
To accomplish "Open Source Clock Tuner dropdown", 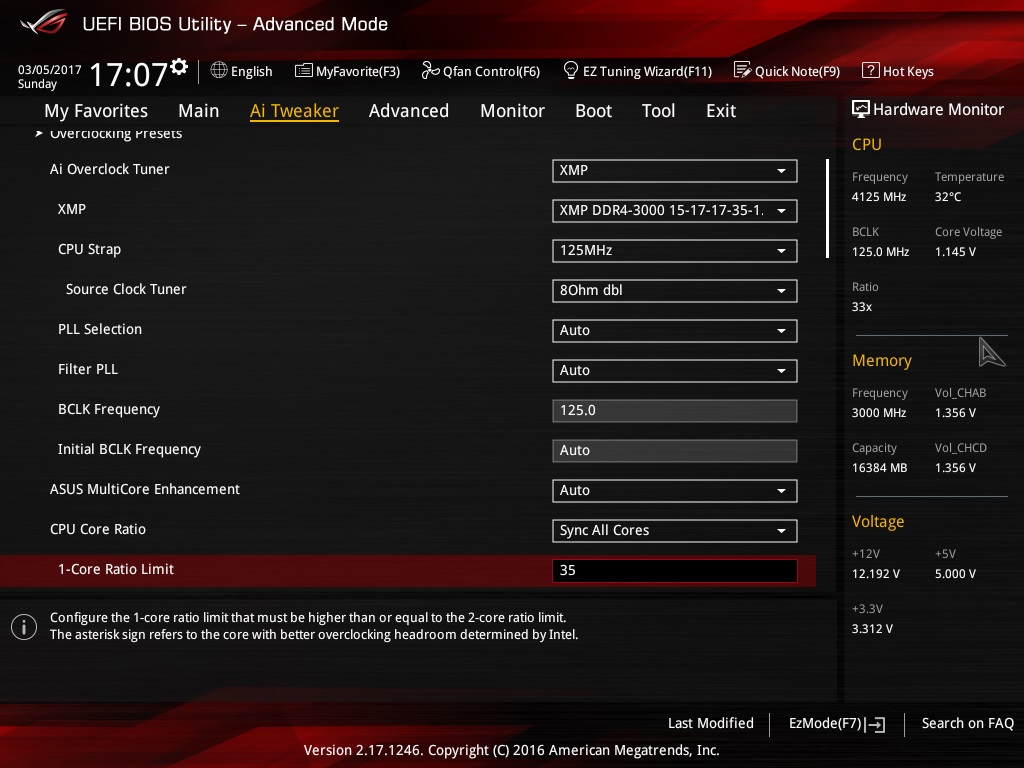I will click(x=675, y=291).
